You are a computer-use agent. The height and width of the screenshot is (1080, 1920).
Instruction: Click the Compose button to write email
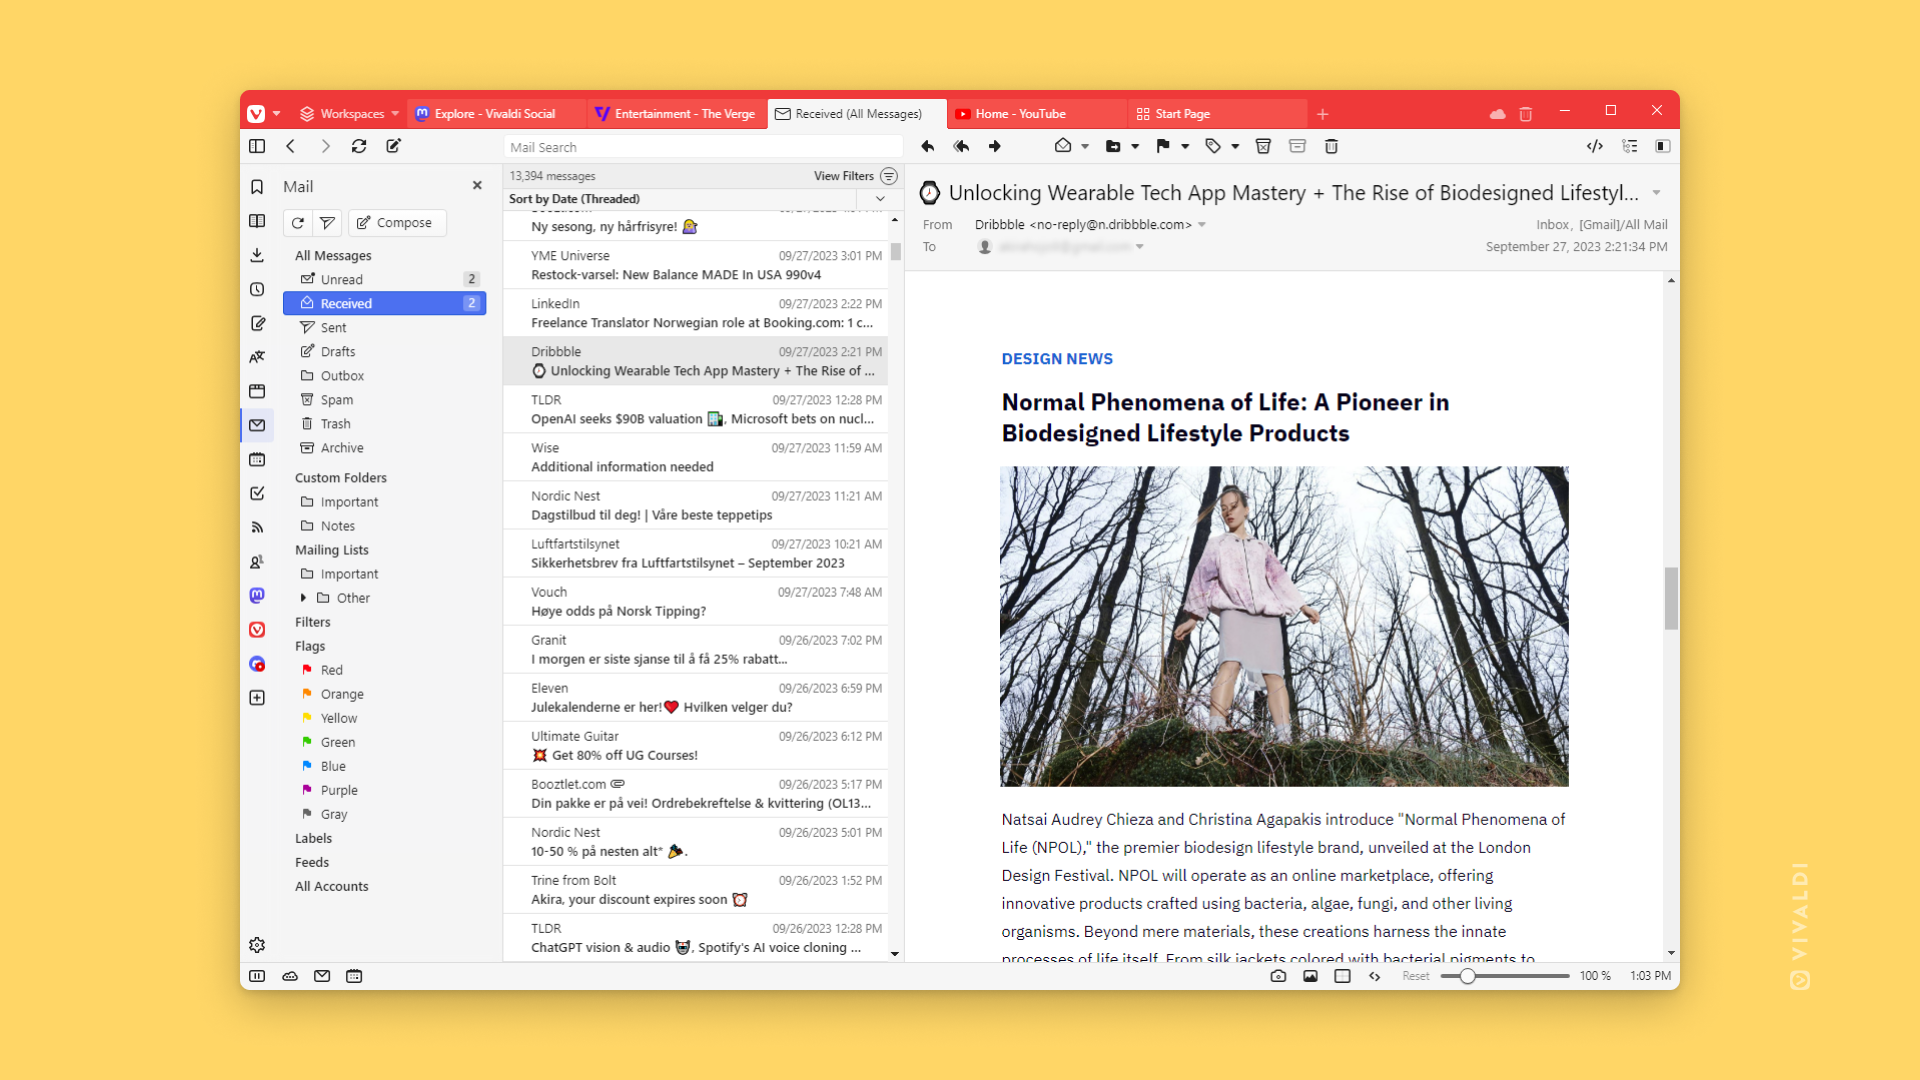(x=396, y=222)
